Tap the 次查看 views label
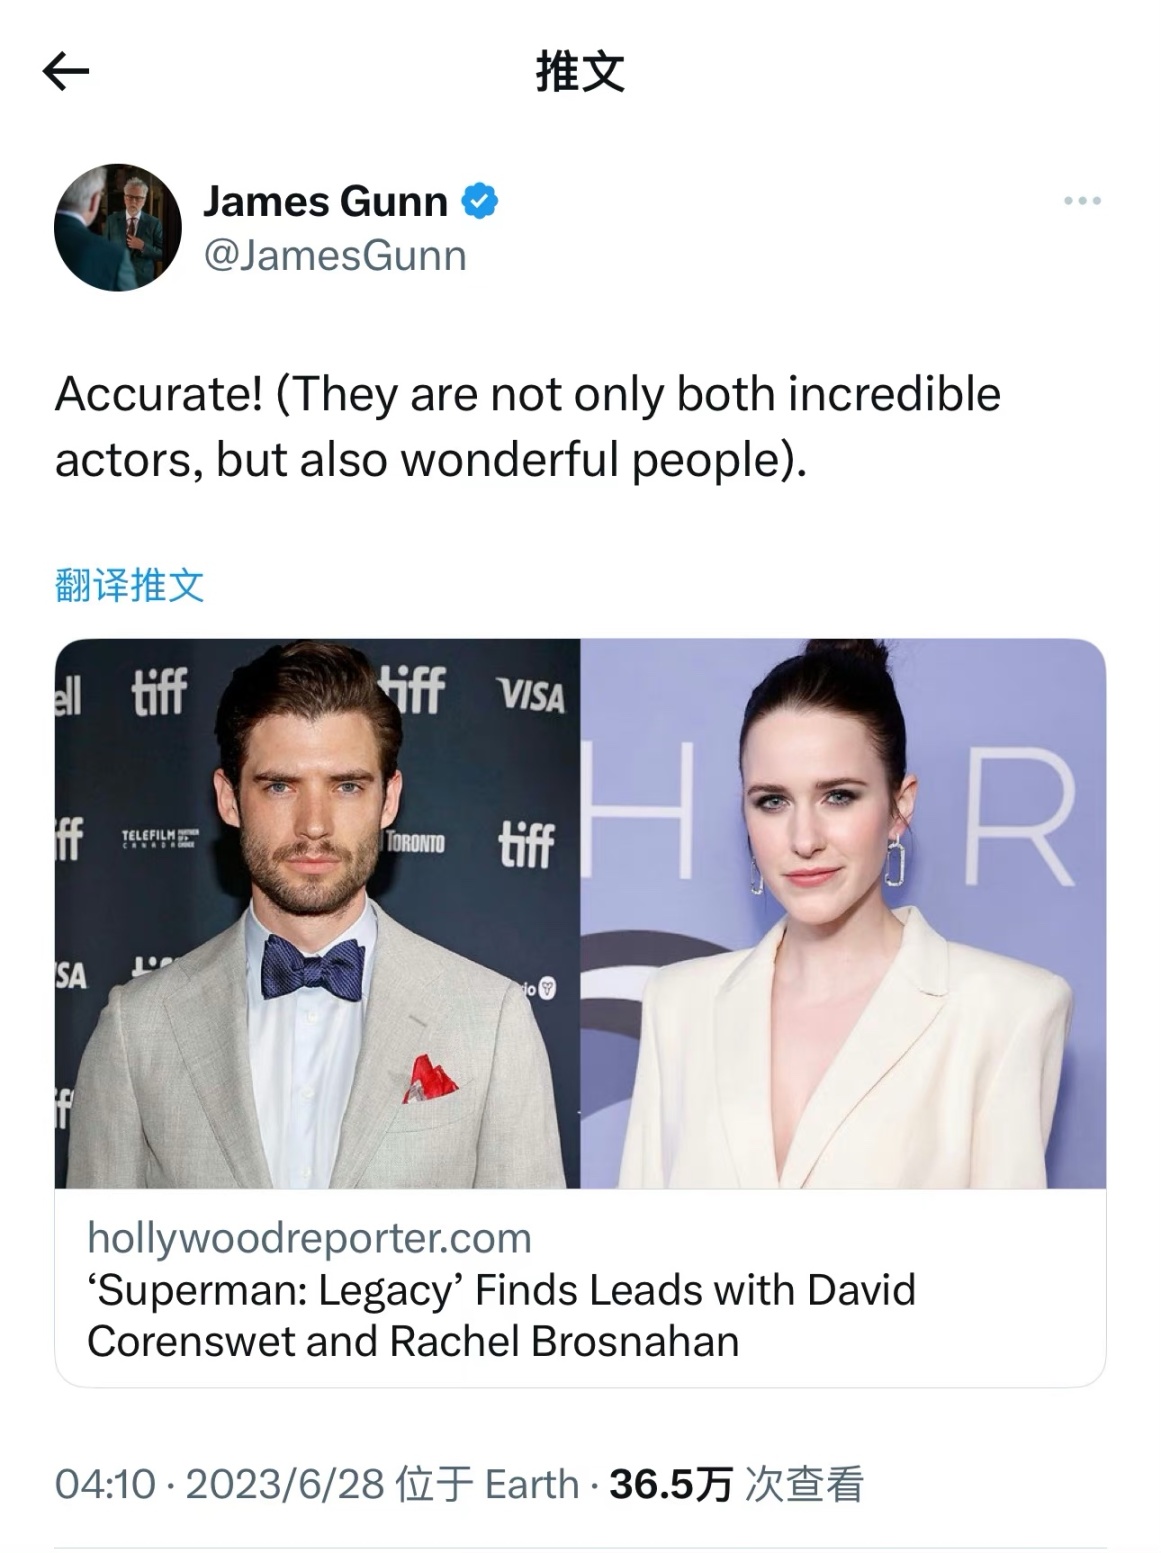The height and width of the screenshot is (1553, 1161). tap(805, 1484)
